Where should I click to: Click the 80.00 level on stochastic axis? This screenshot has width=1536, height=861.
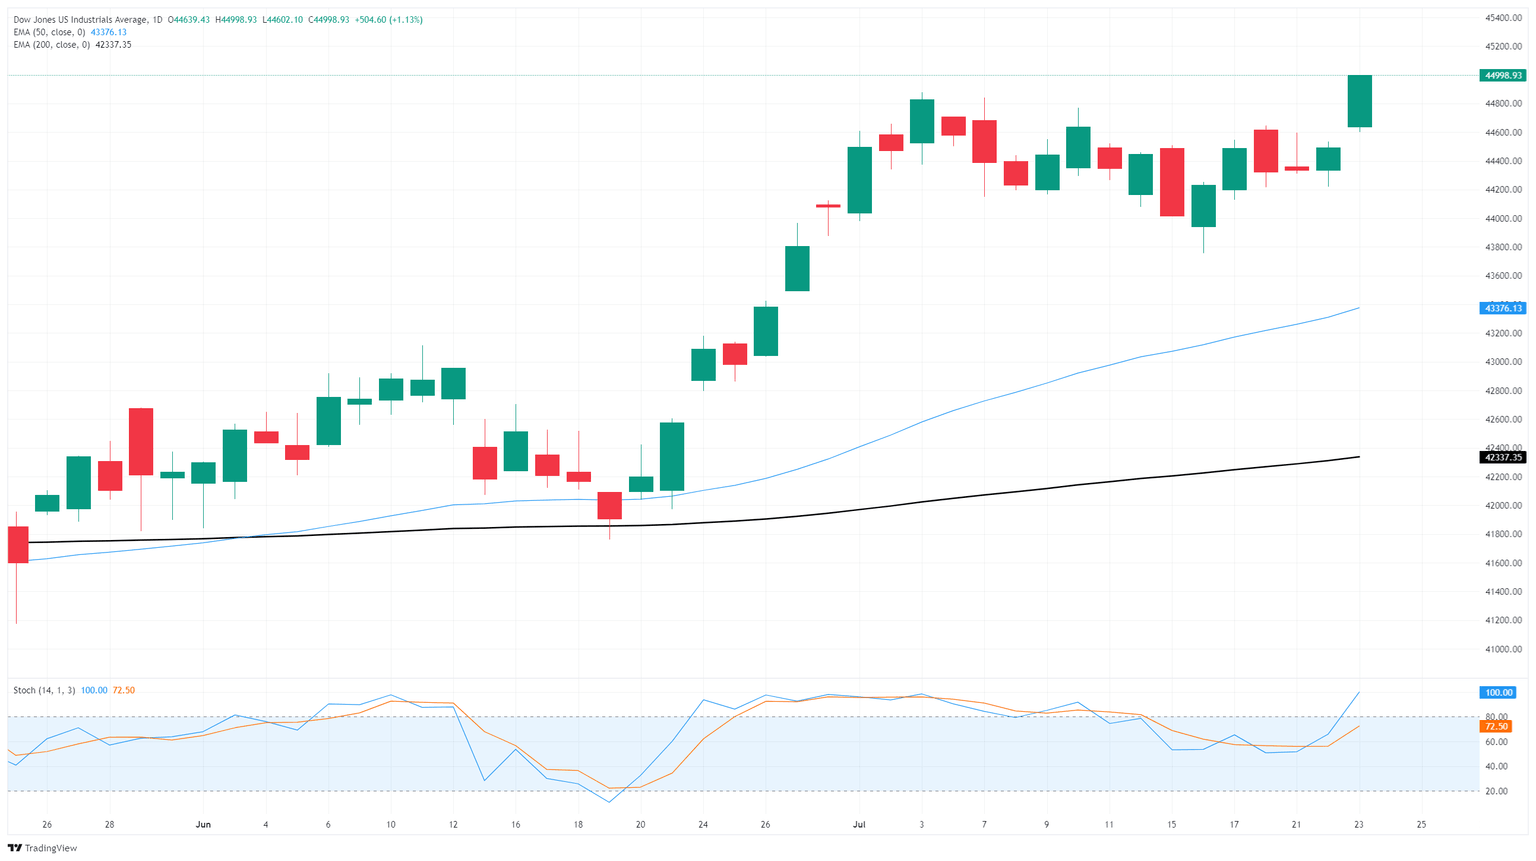[1495, 716]
